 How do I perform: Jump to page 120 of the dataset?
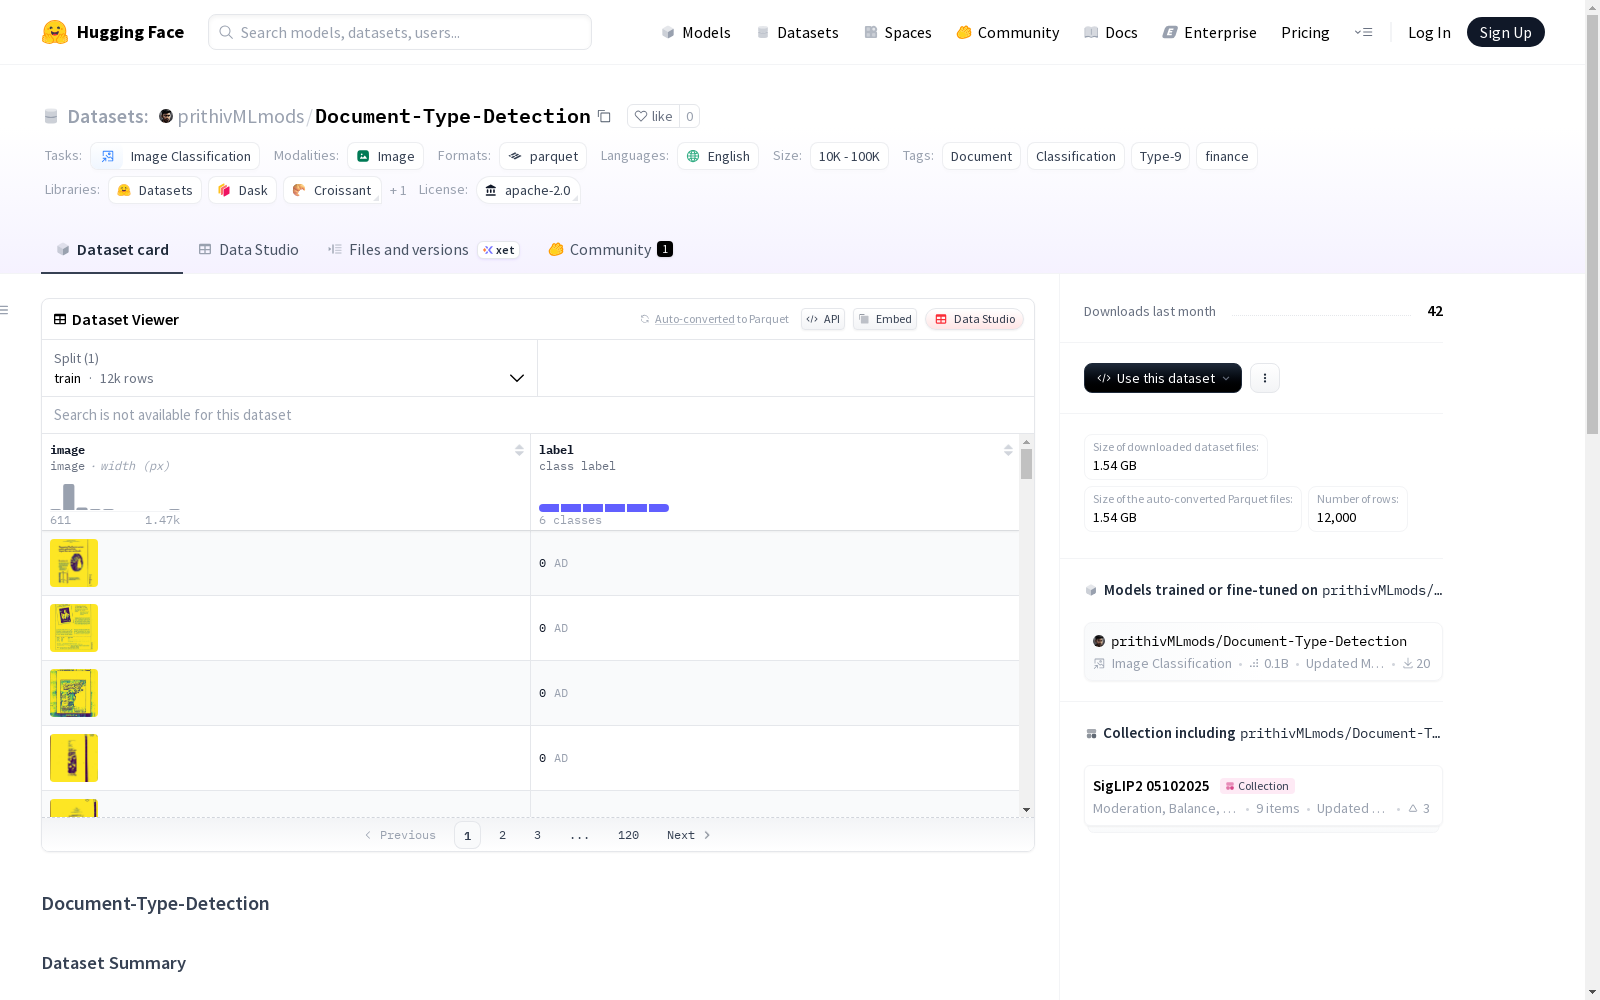[x=628, y=835]
